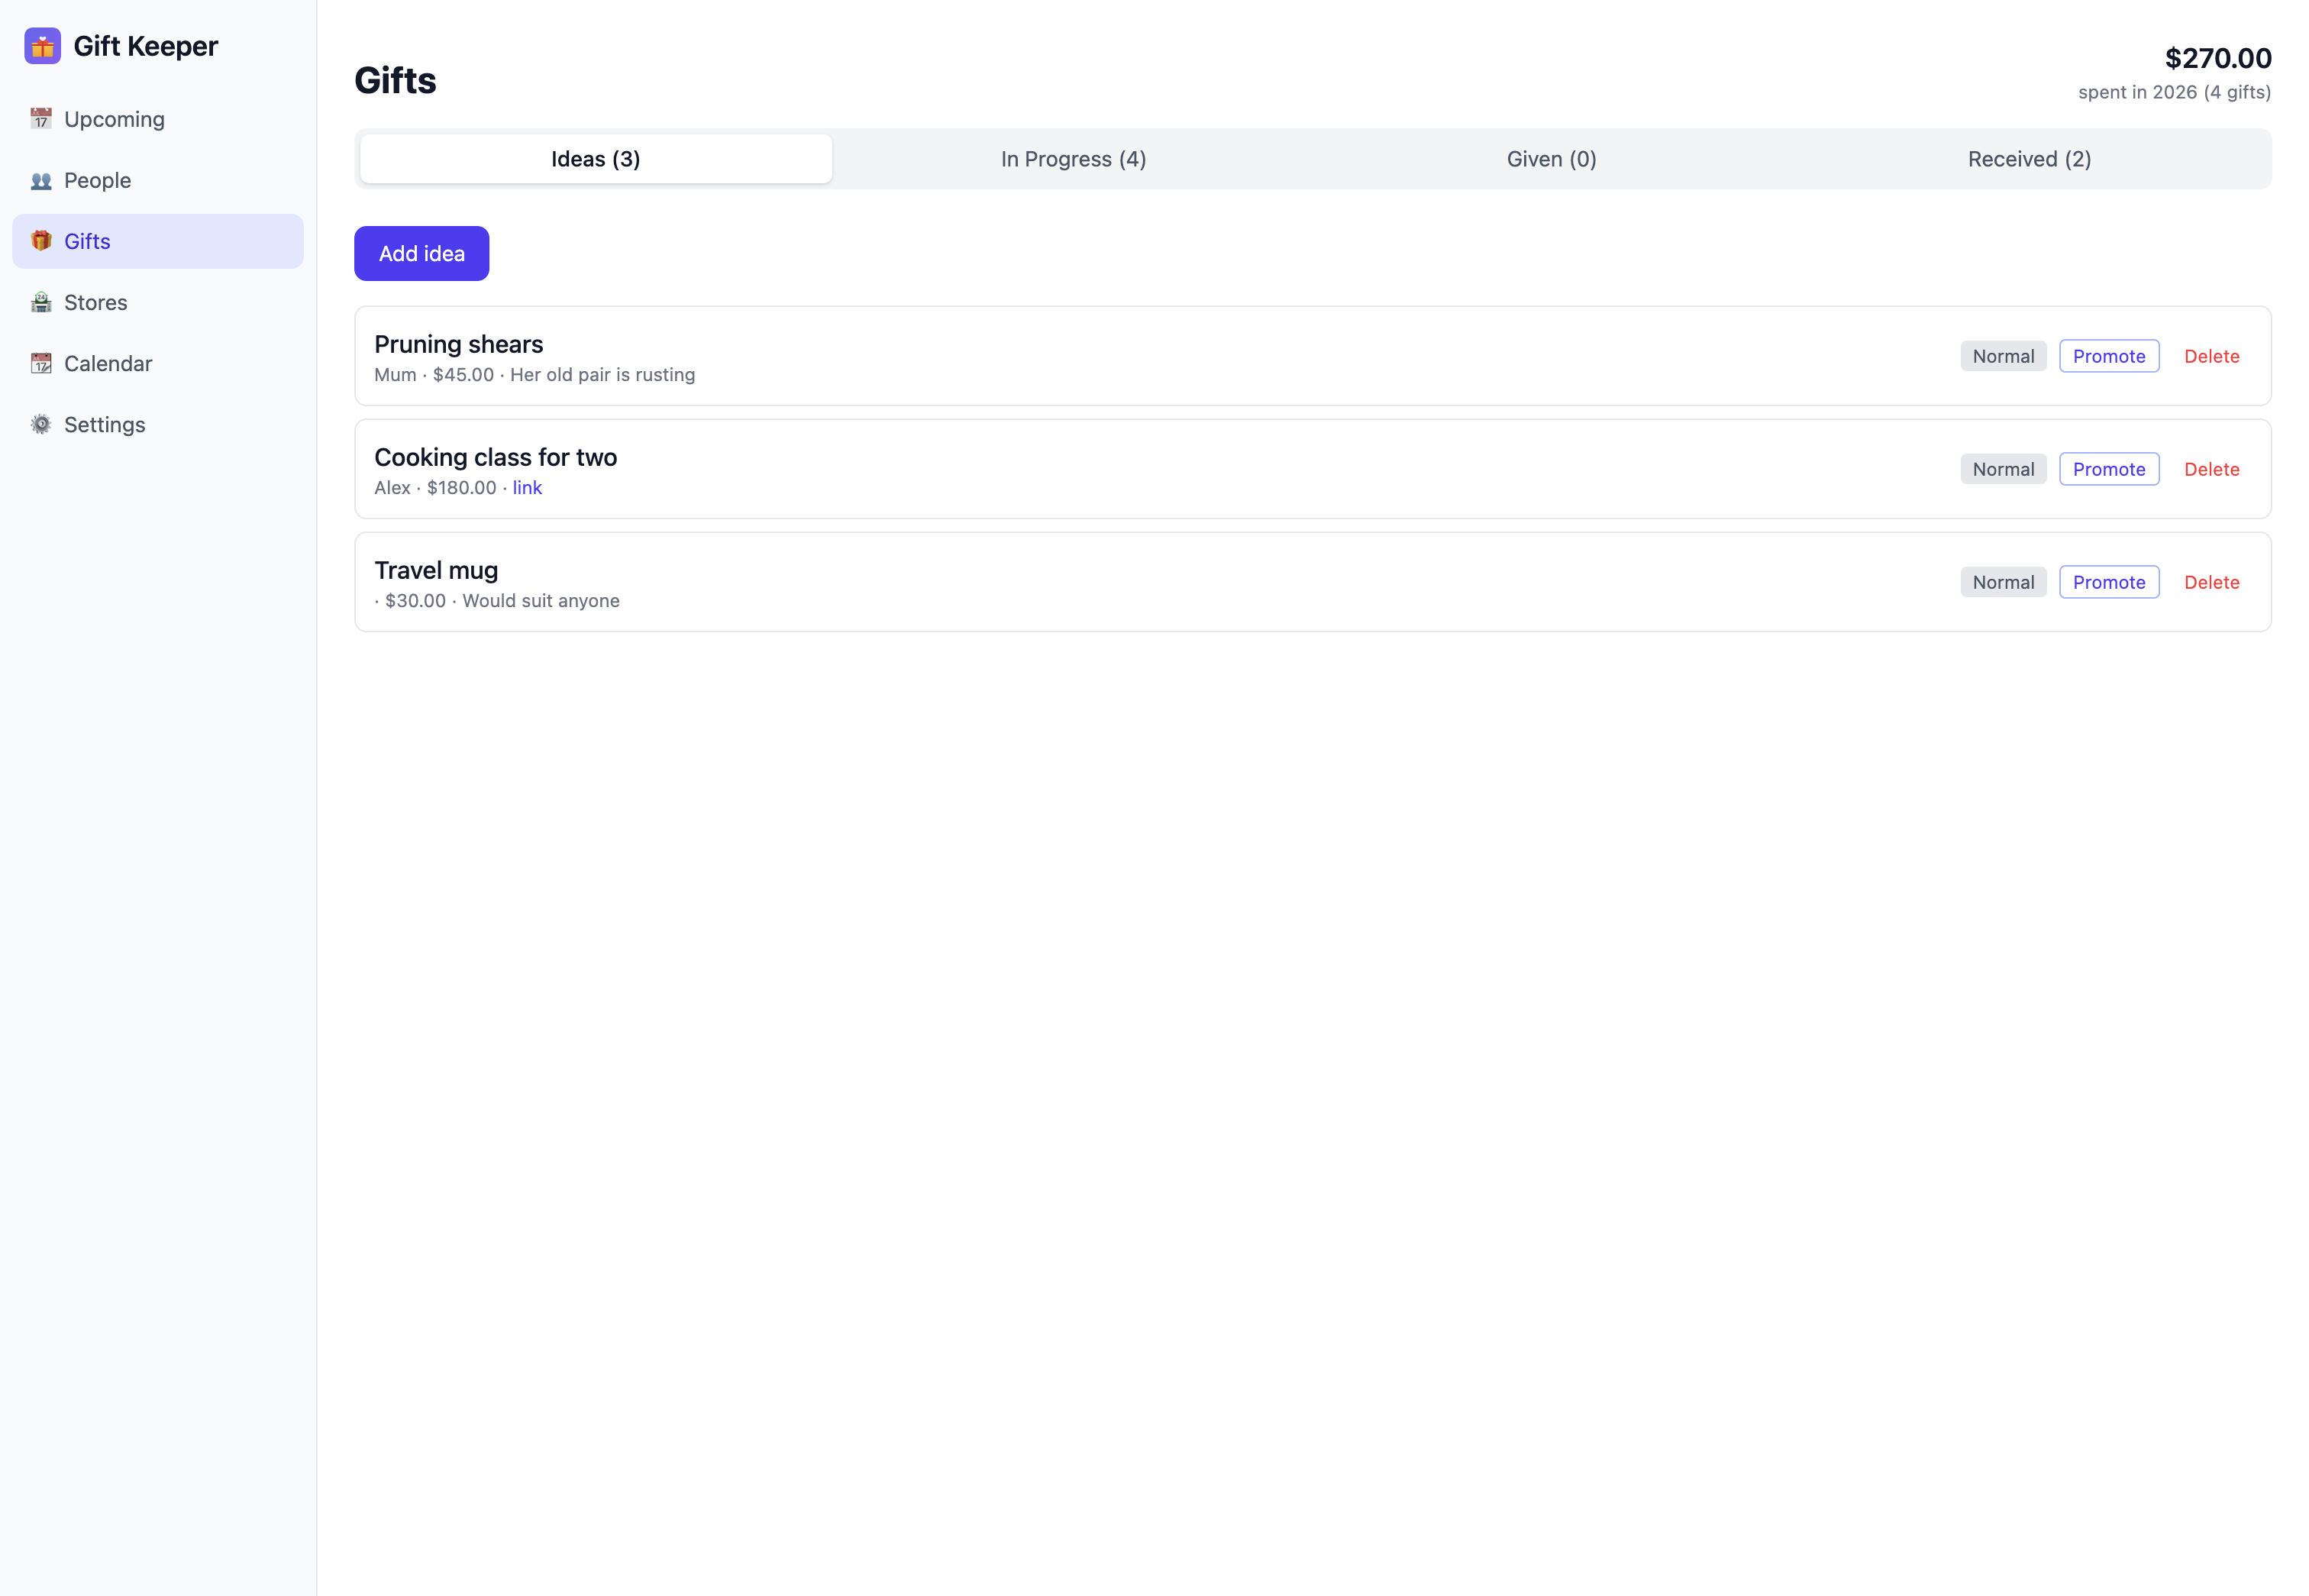Image resolution: width=2309 pixels, height=1596 pixels.
Task: Promote the Cooking class for two idea
Action: click(2109, 469)
